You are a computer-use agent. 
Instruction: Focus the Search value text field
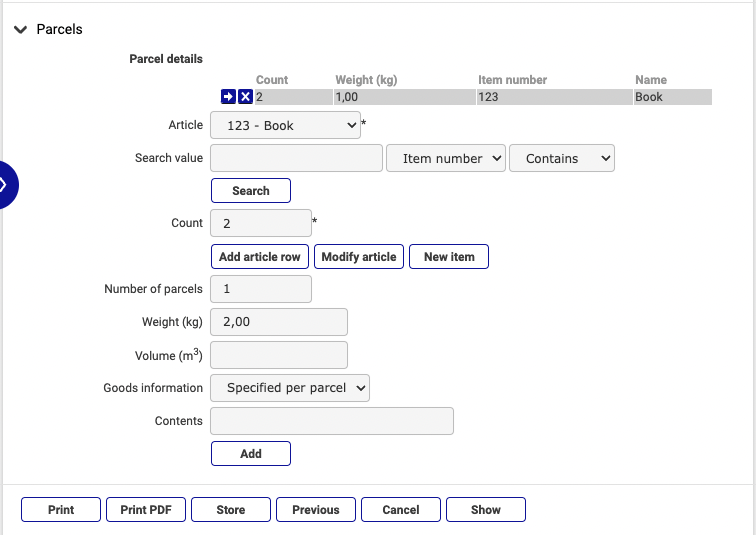tap(297, 158)
